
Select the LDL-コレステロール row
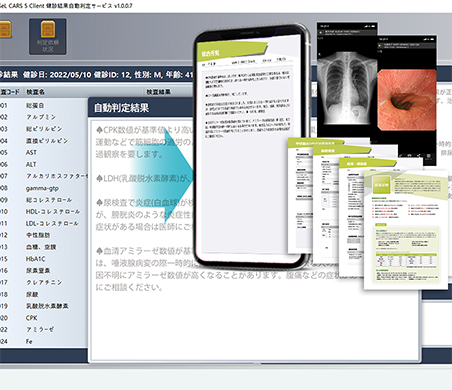click(44, 223)
